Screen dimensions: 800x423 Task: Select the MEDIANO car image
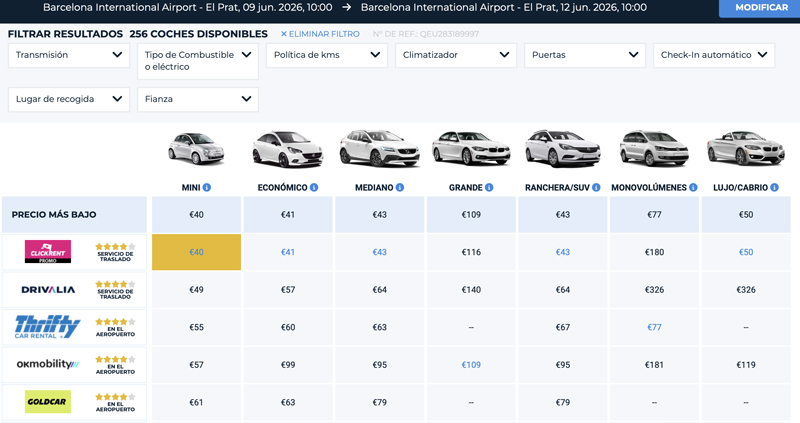click(380, 148)
